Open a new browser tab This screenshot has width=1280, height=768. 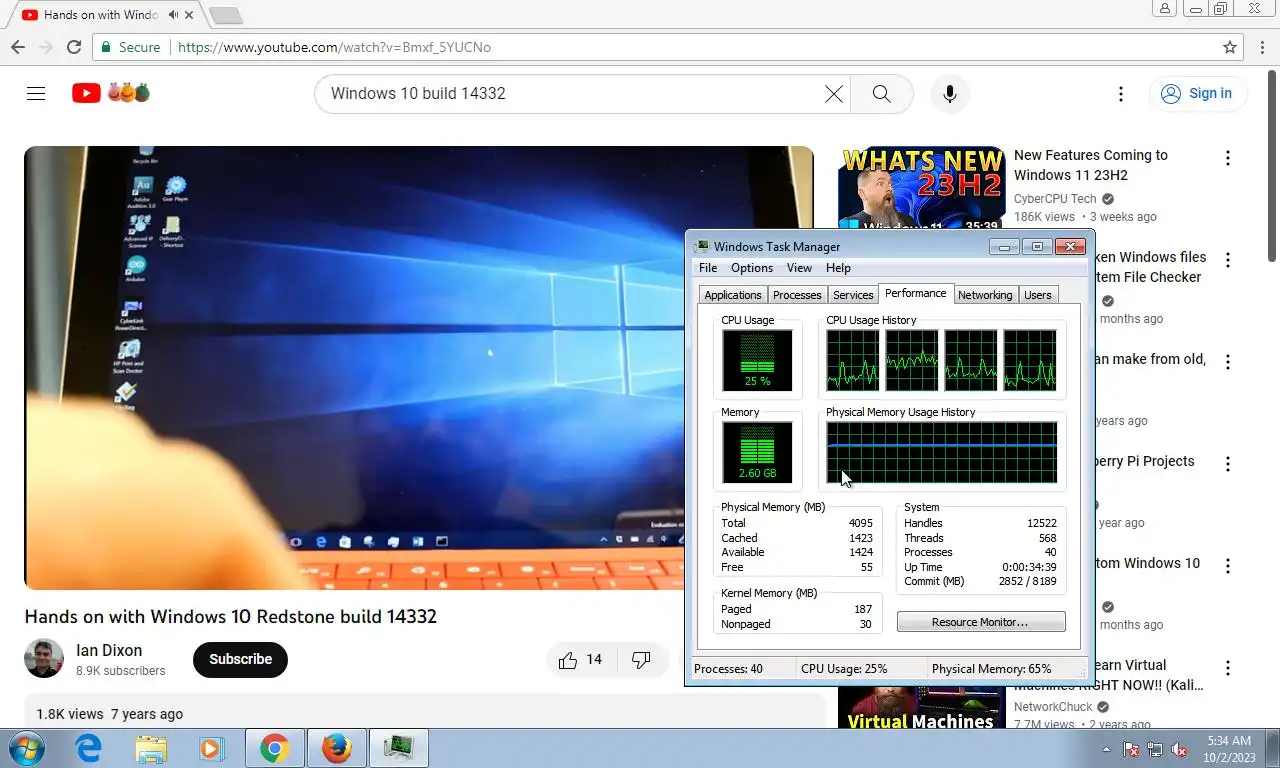[x=226, y=15]
